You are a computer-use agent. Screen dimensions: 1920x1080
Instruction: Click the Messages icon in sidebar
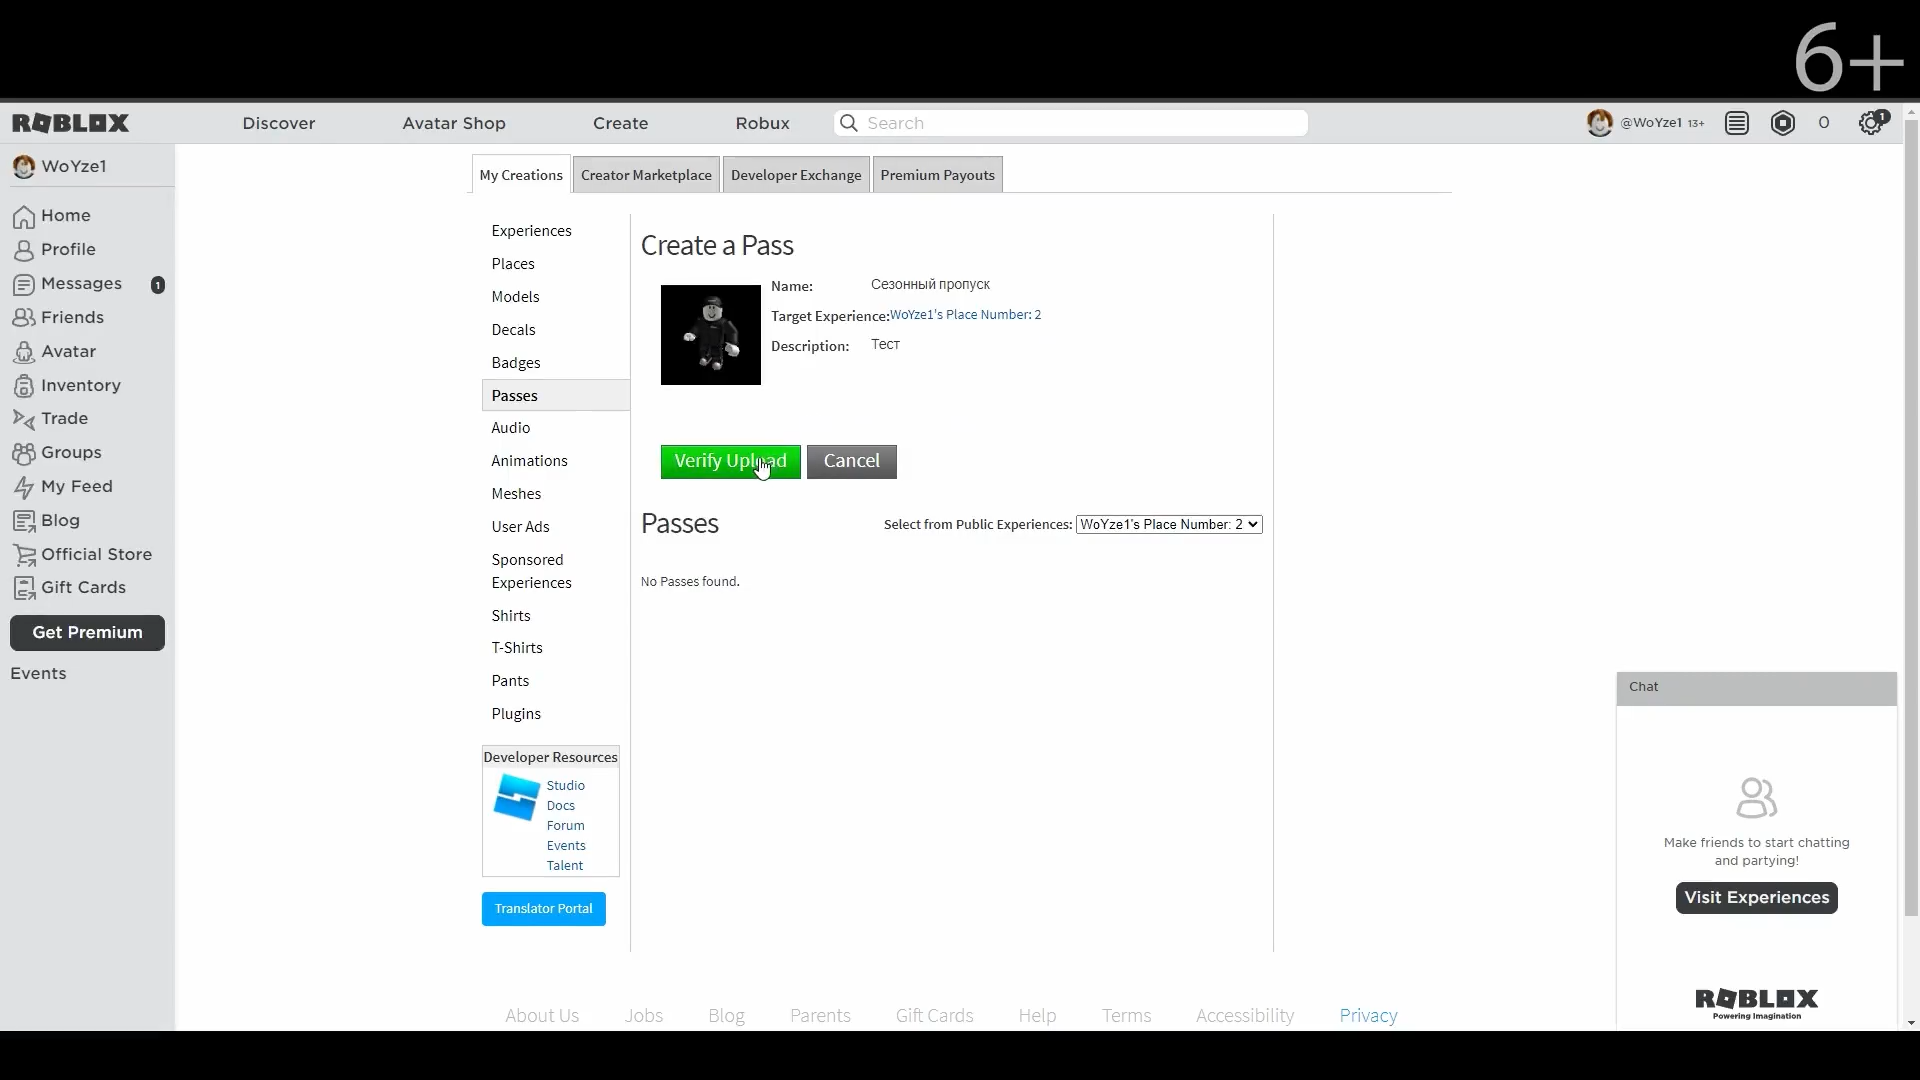[x=24, y=284]
